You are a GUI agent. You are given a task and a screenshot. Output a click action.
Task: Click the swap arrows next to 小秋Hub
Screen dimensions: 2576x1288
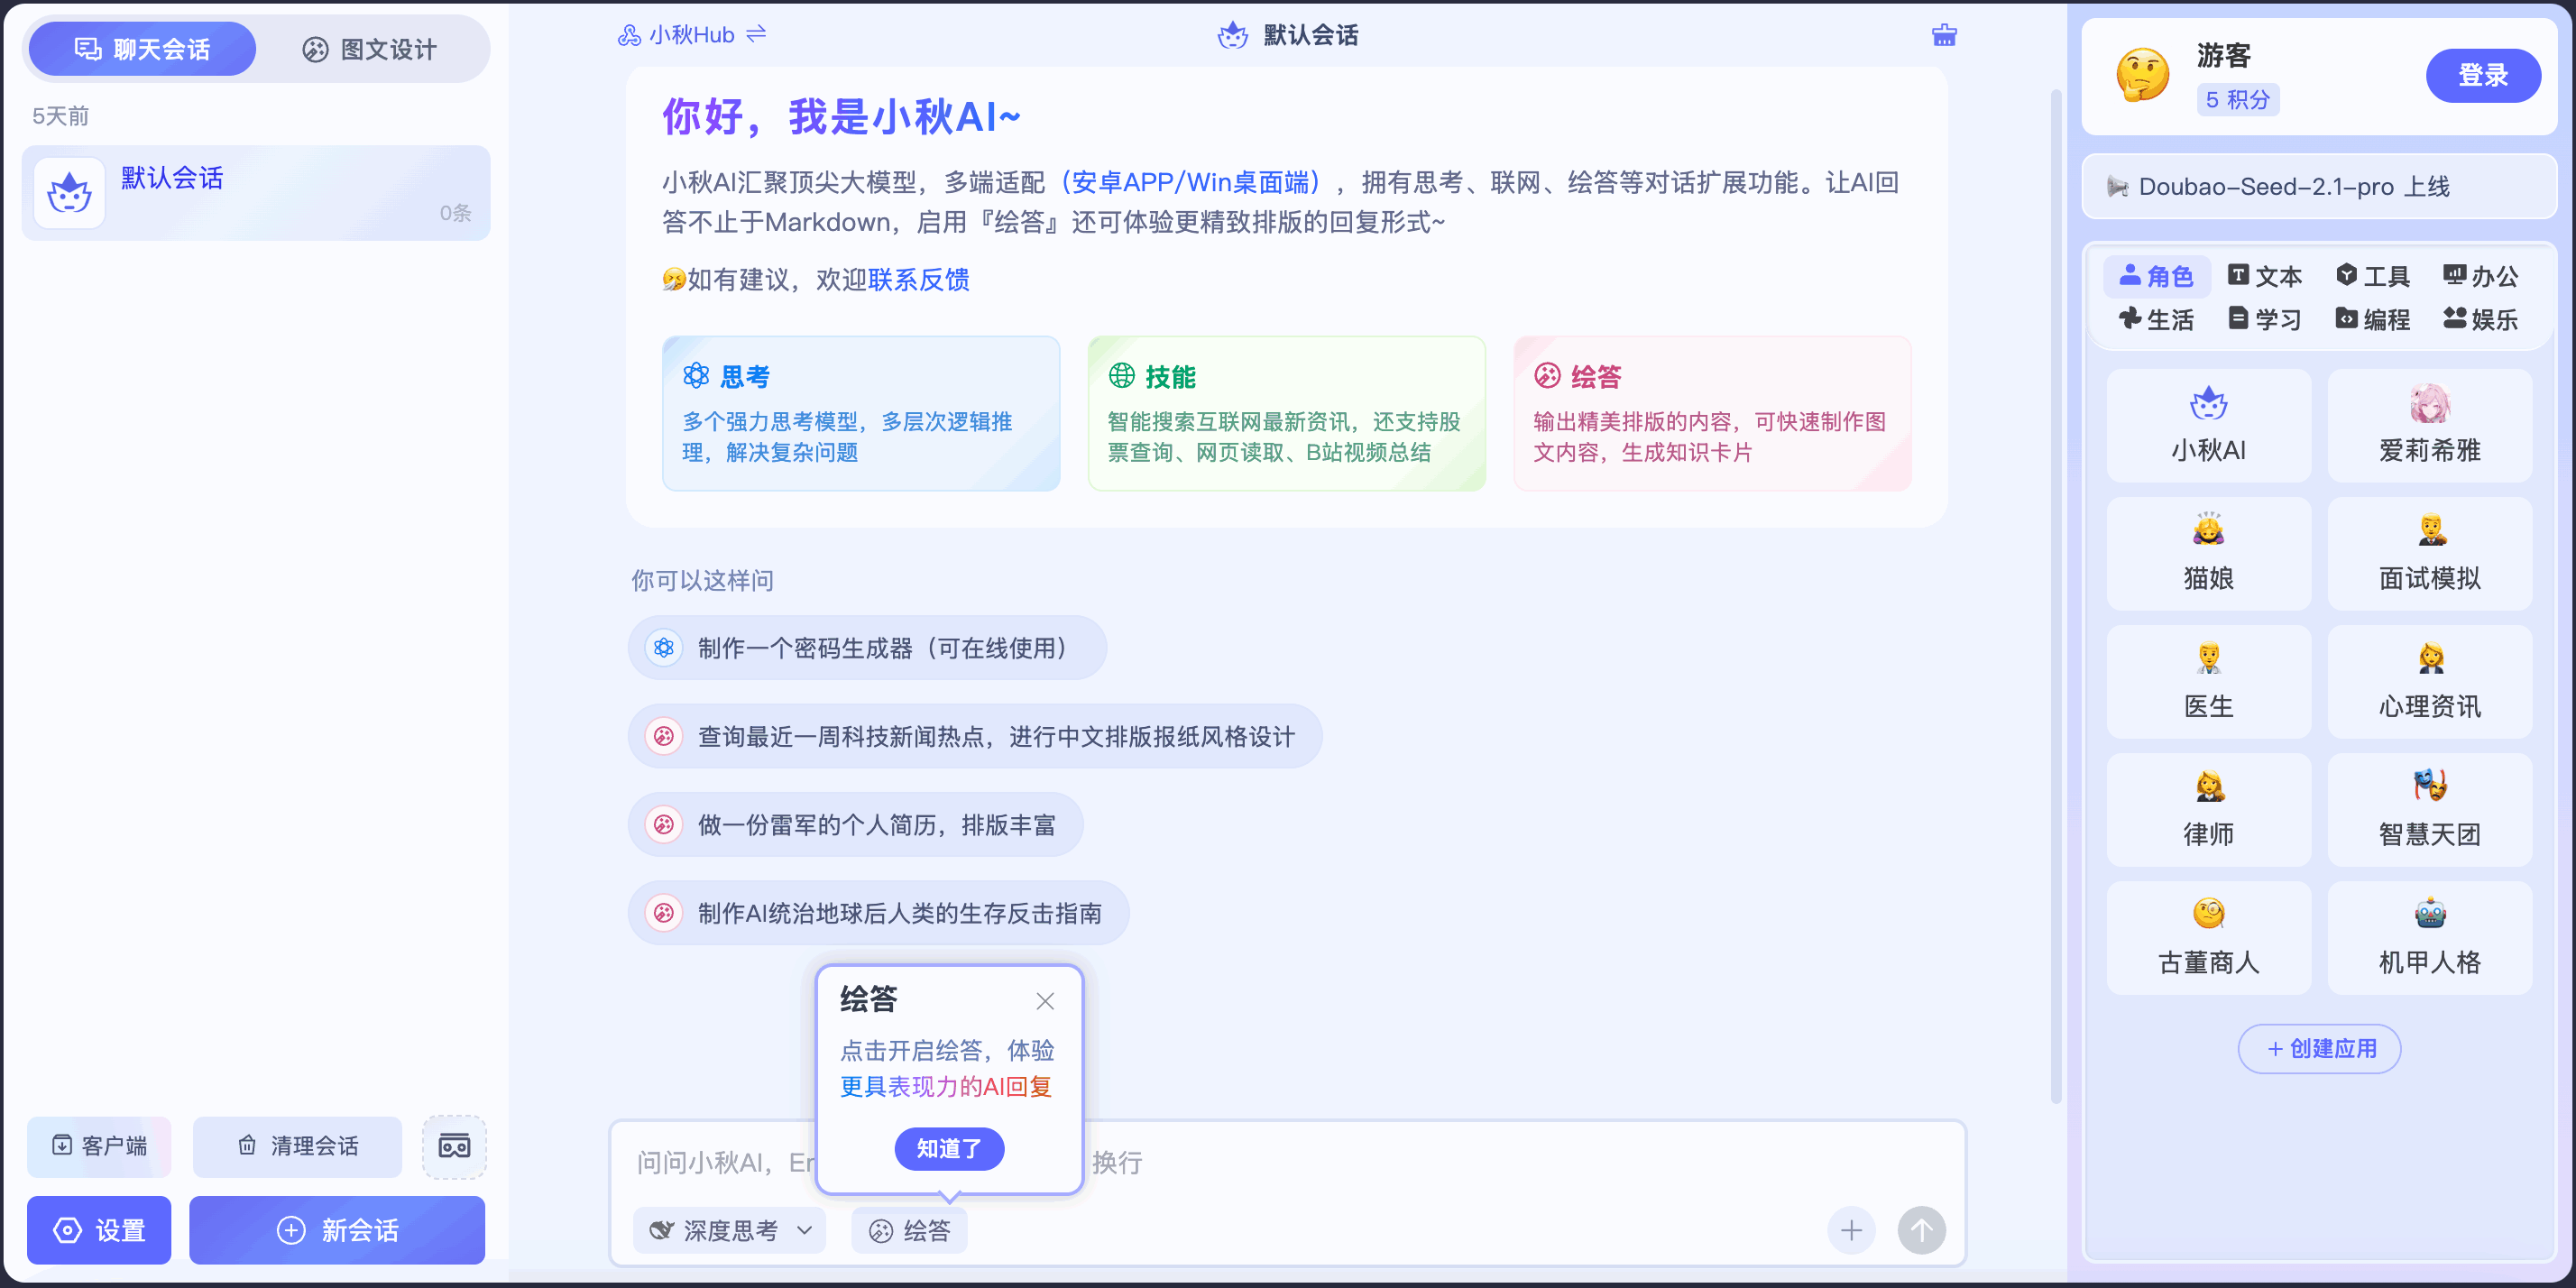(757, 34)
